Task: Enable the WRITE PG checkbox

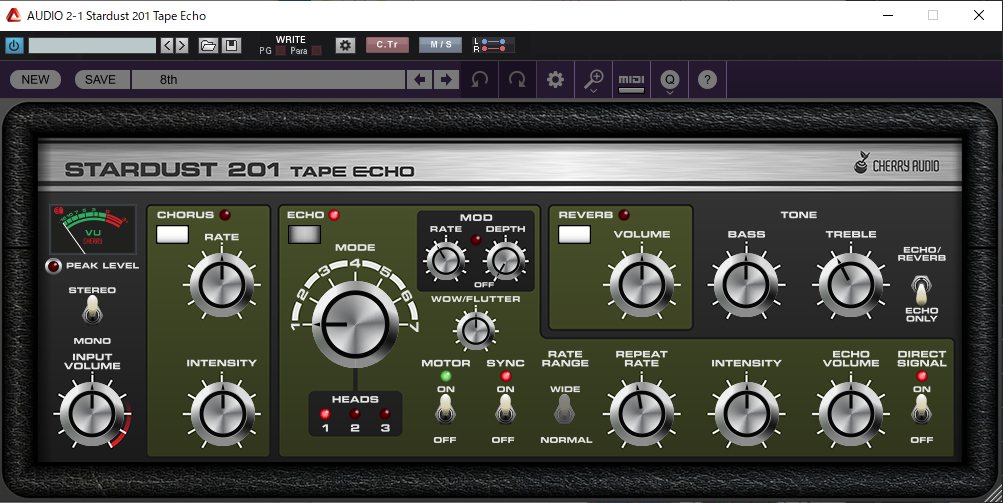Action: pos(280,51)
